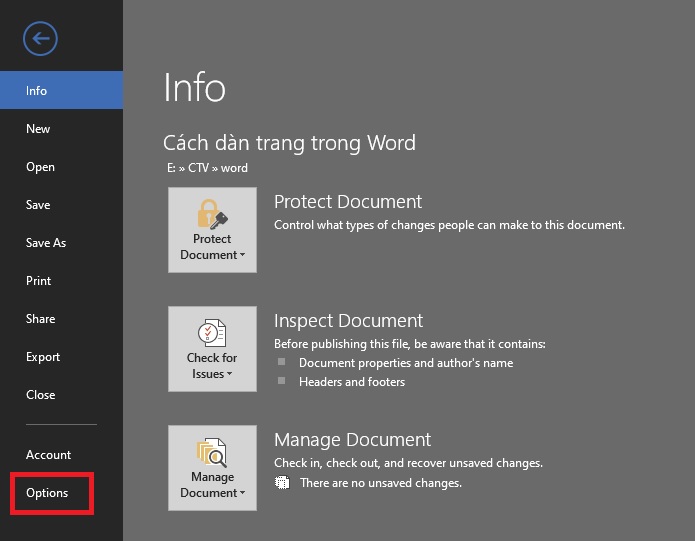
Task: Open the Account page
Action: tap(48, 455)
